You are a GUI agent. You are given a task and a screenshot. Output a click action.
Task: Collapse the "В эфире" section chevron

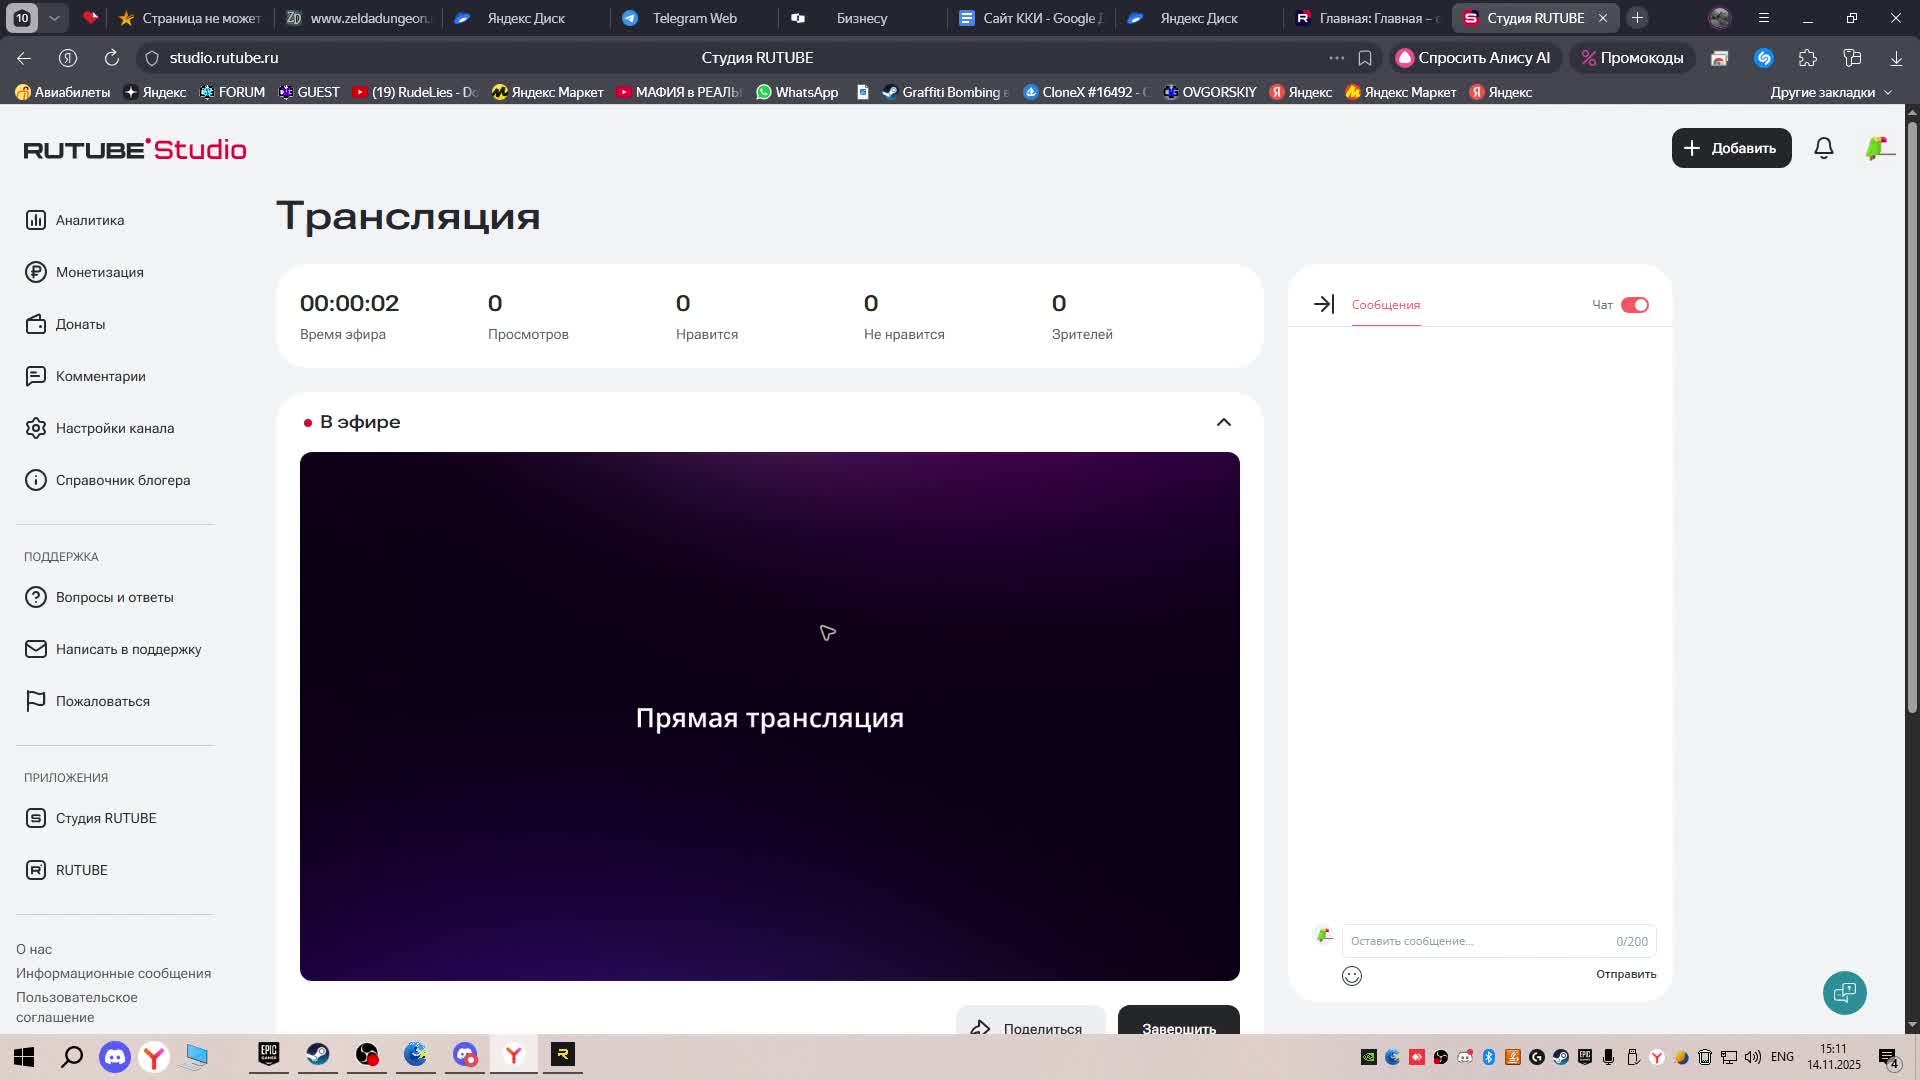click(x=1223, y=422)
